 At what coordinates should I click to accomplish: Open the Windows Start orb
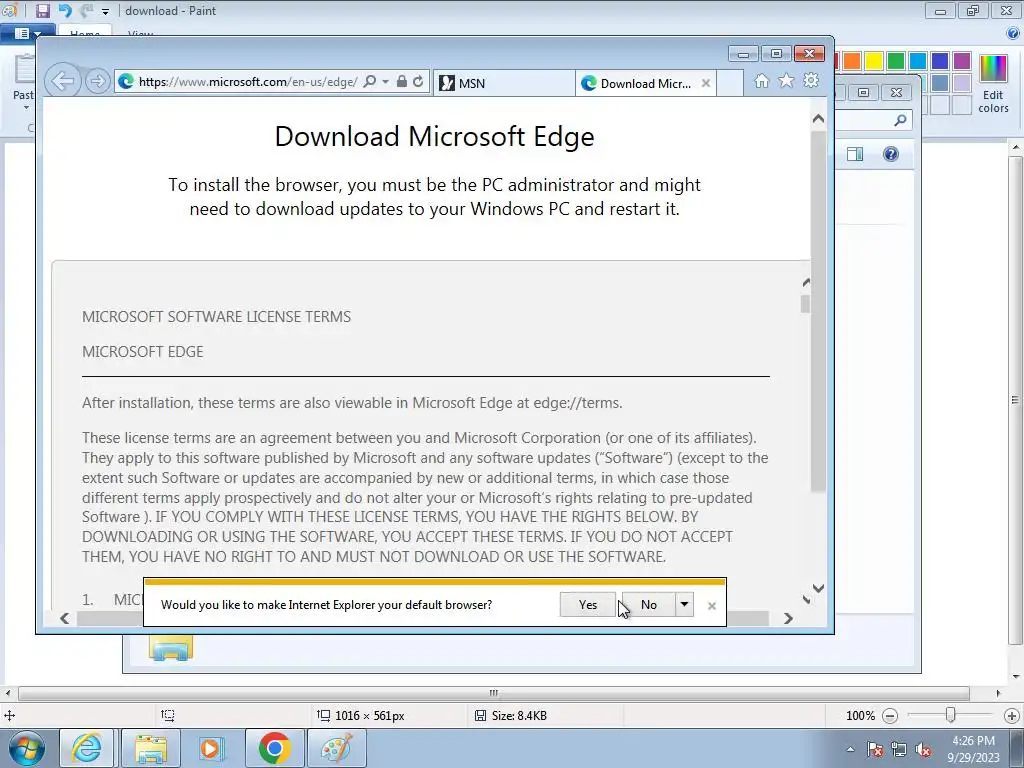click(x=27, y=748)
